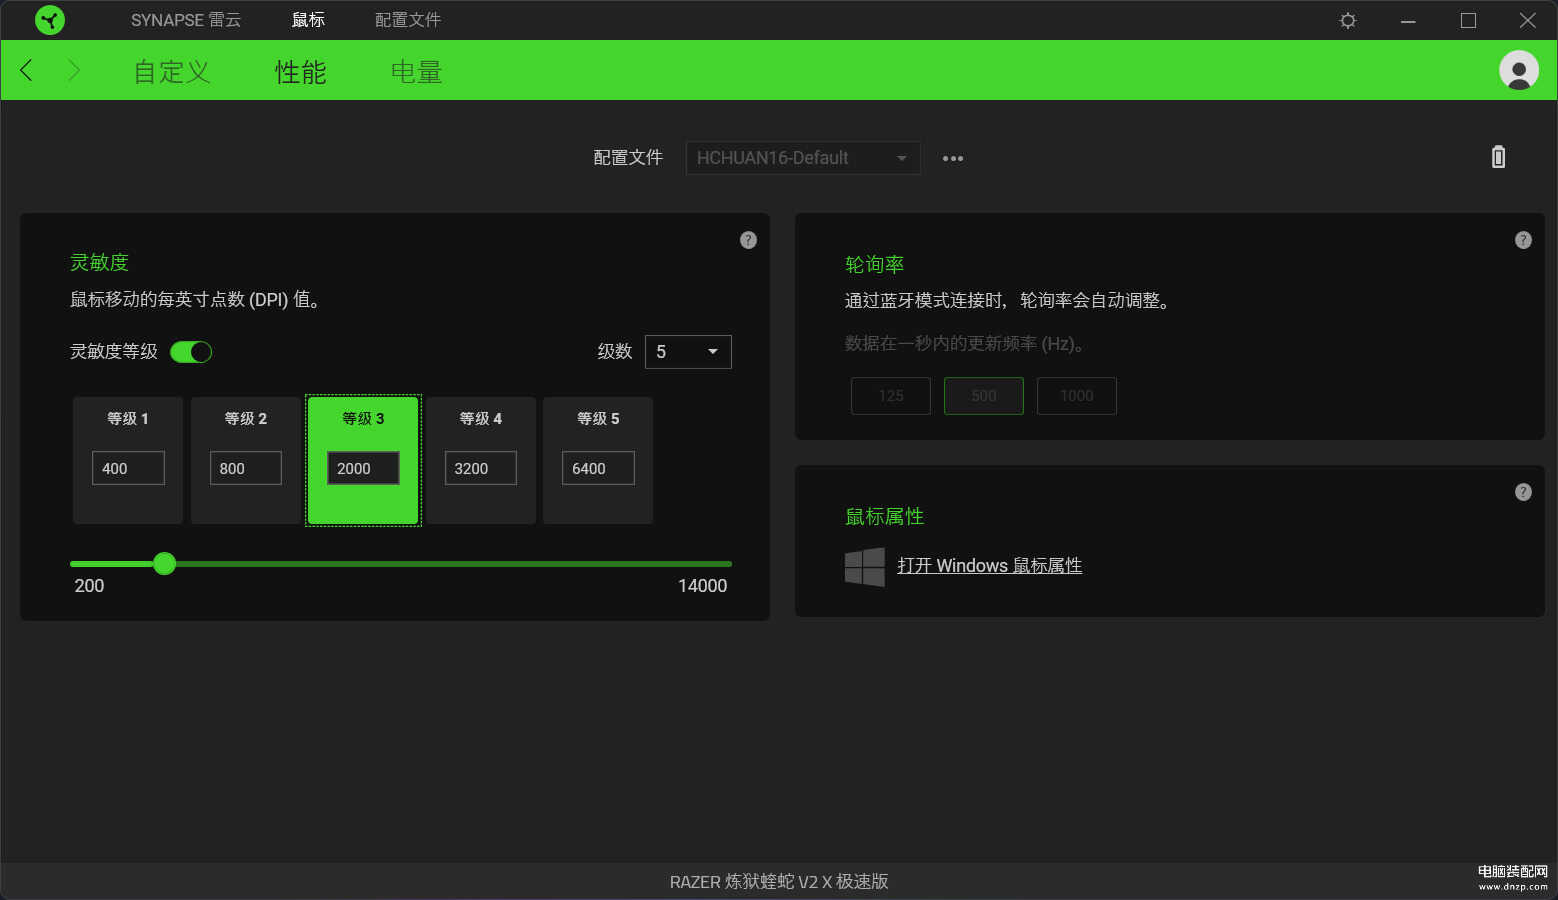Switch to the 电量 tab
Image resolution: width=1558 pixels, height=900 pixels.
(416, 72)
